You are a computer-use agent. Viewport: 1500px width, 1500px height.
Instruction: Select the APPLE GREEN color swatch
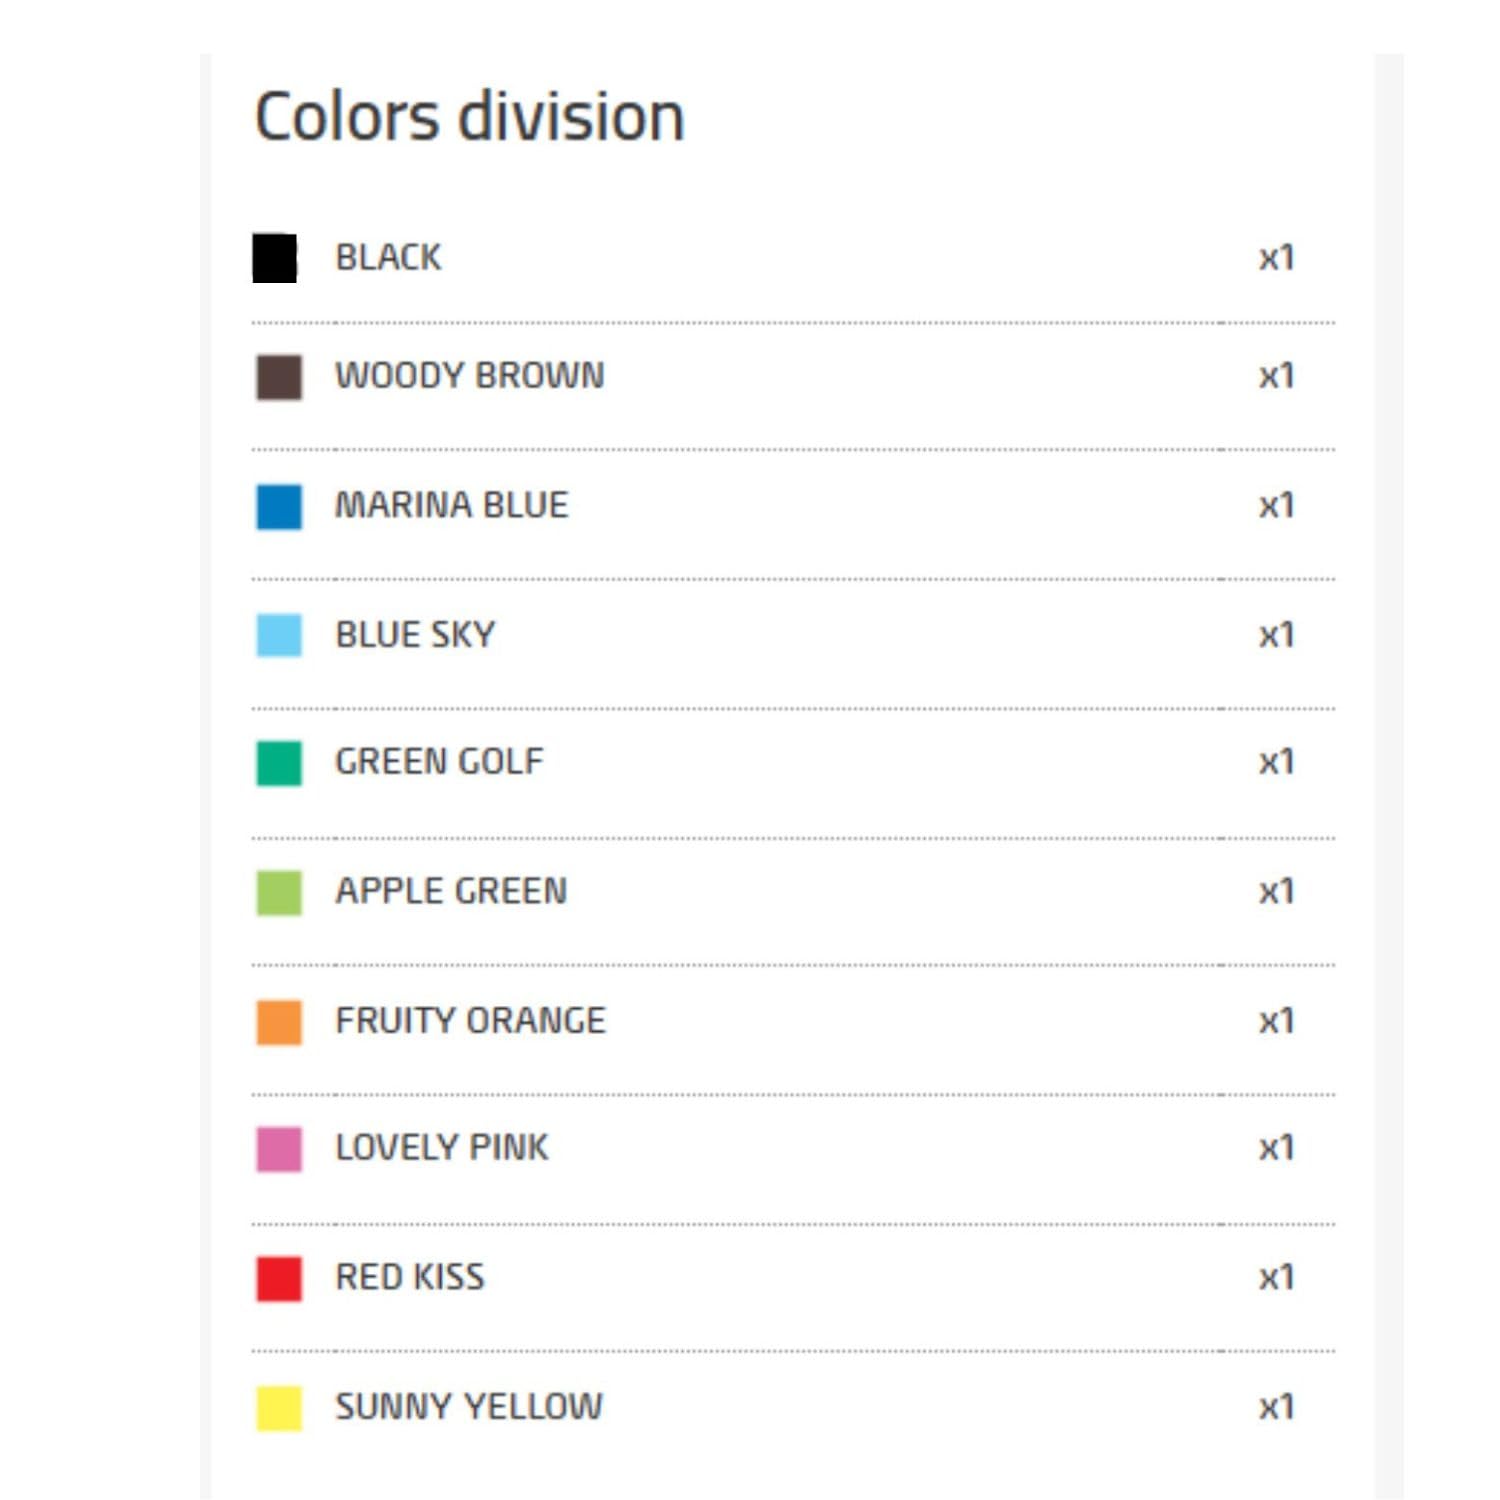[277, 889]
